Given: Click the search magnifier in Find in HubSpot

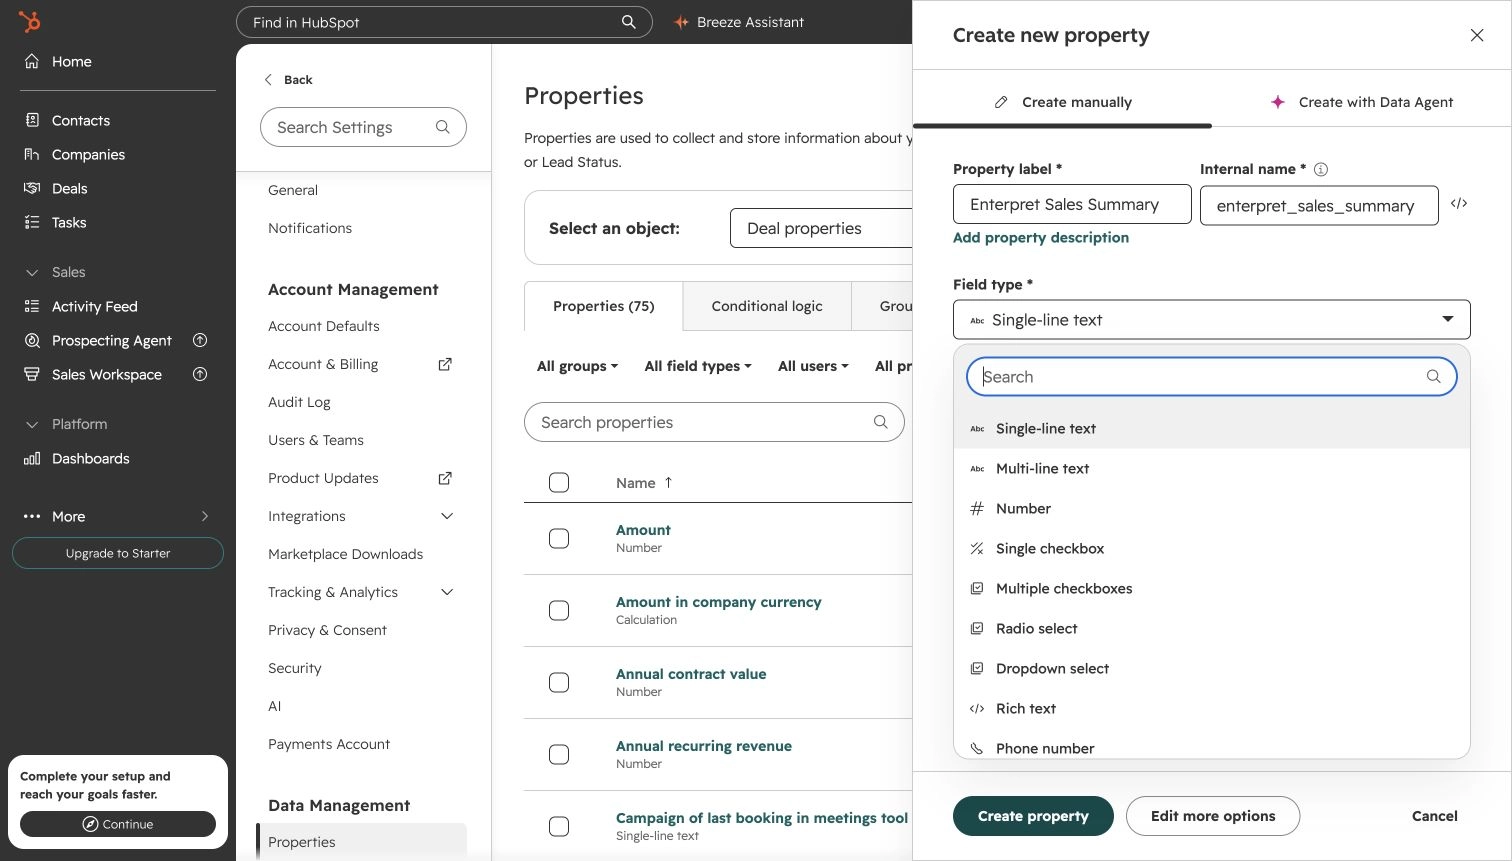Looking at the screenshot, I should pos(629,22).
